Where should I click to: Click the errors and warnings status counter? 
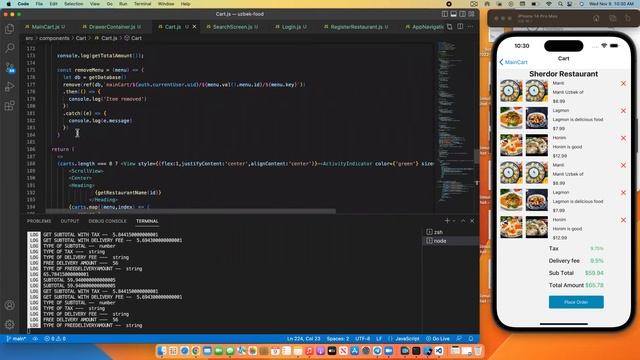(55, 339)
